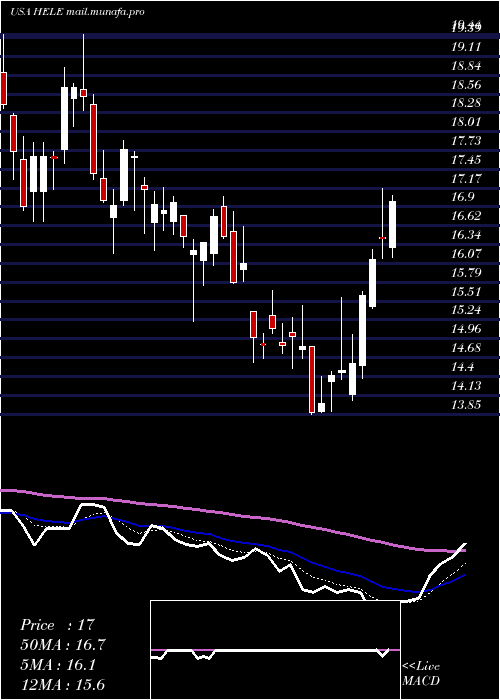
Task: Click the 18.01 price axis label
Action: click(x=466, y=122)
